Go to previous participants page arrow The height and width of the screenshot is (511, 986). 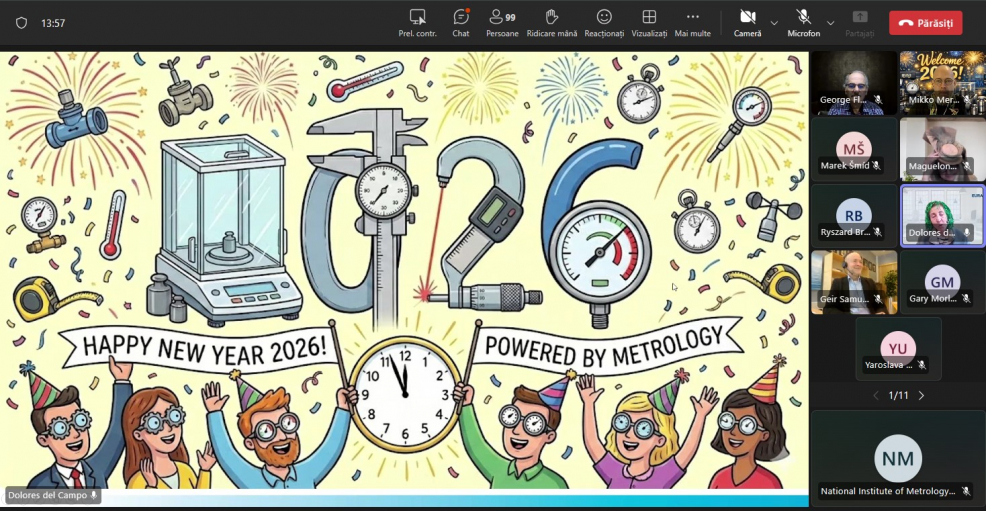coord(875,395)
